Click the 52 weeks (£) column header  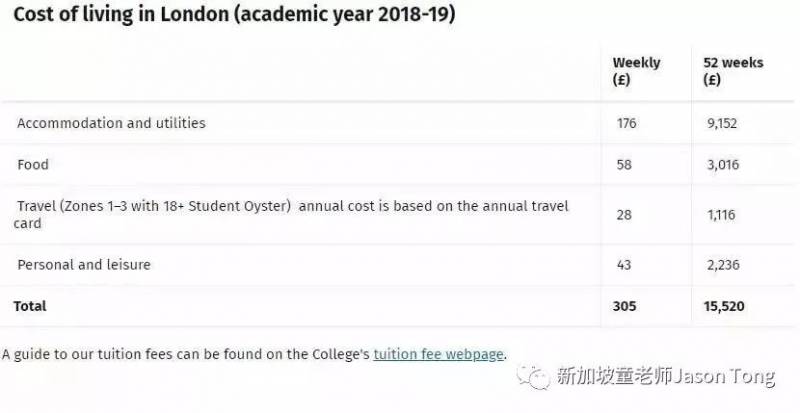coord(732,71)
